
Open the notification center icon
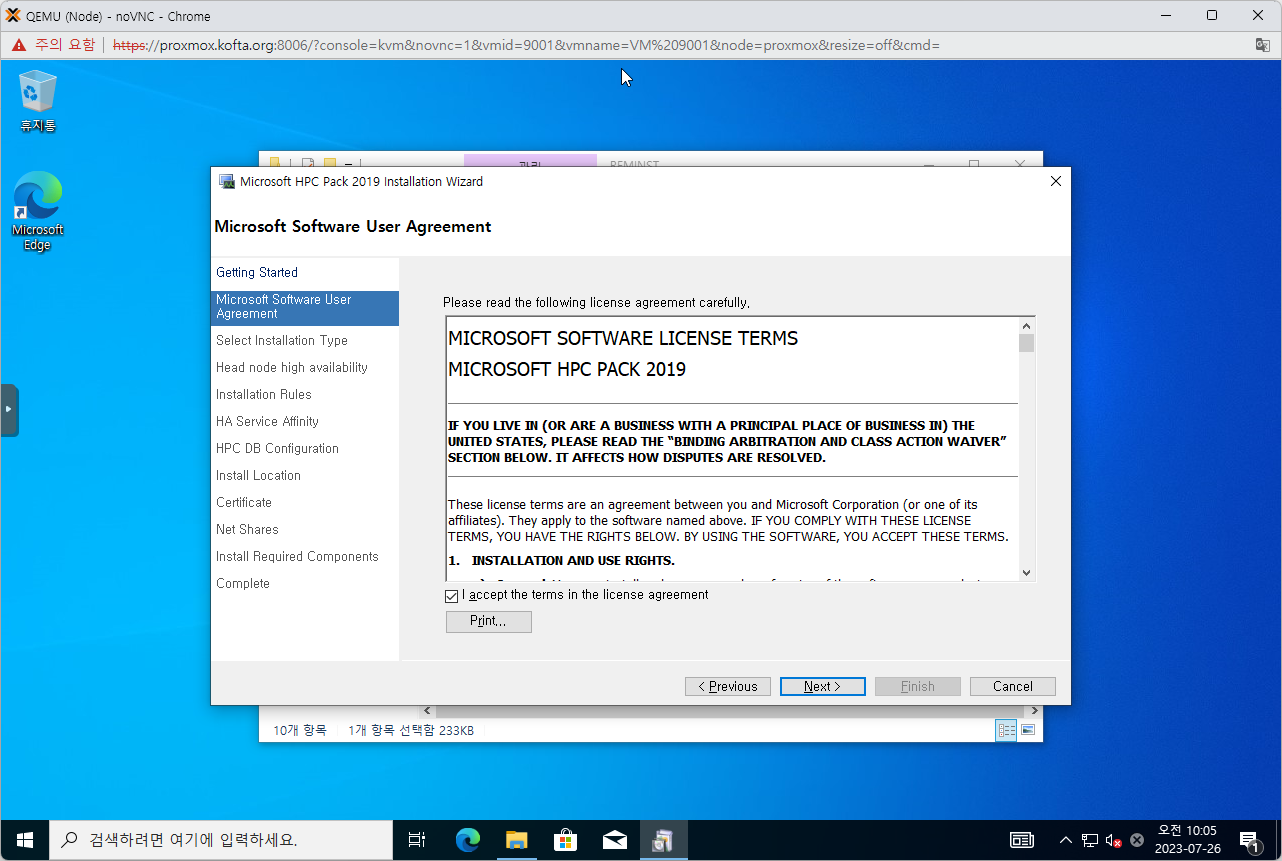click(x=1249, y=840)
